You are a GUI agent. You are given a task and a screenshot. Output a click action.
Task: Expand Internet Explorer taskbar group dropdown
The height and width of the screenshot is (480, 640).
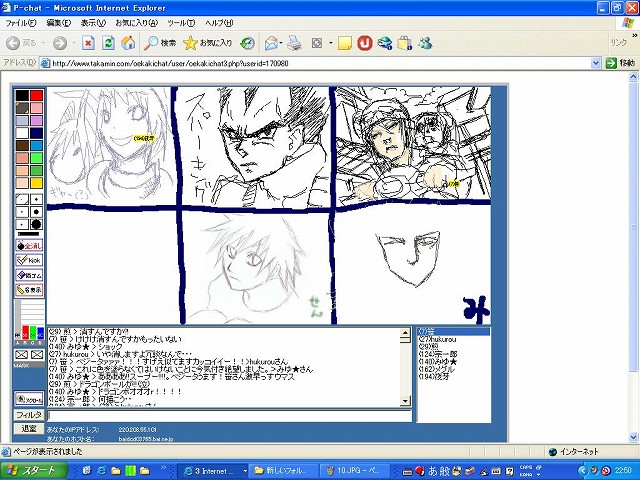coord(245,471)
